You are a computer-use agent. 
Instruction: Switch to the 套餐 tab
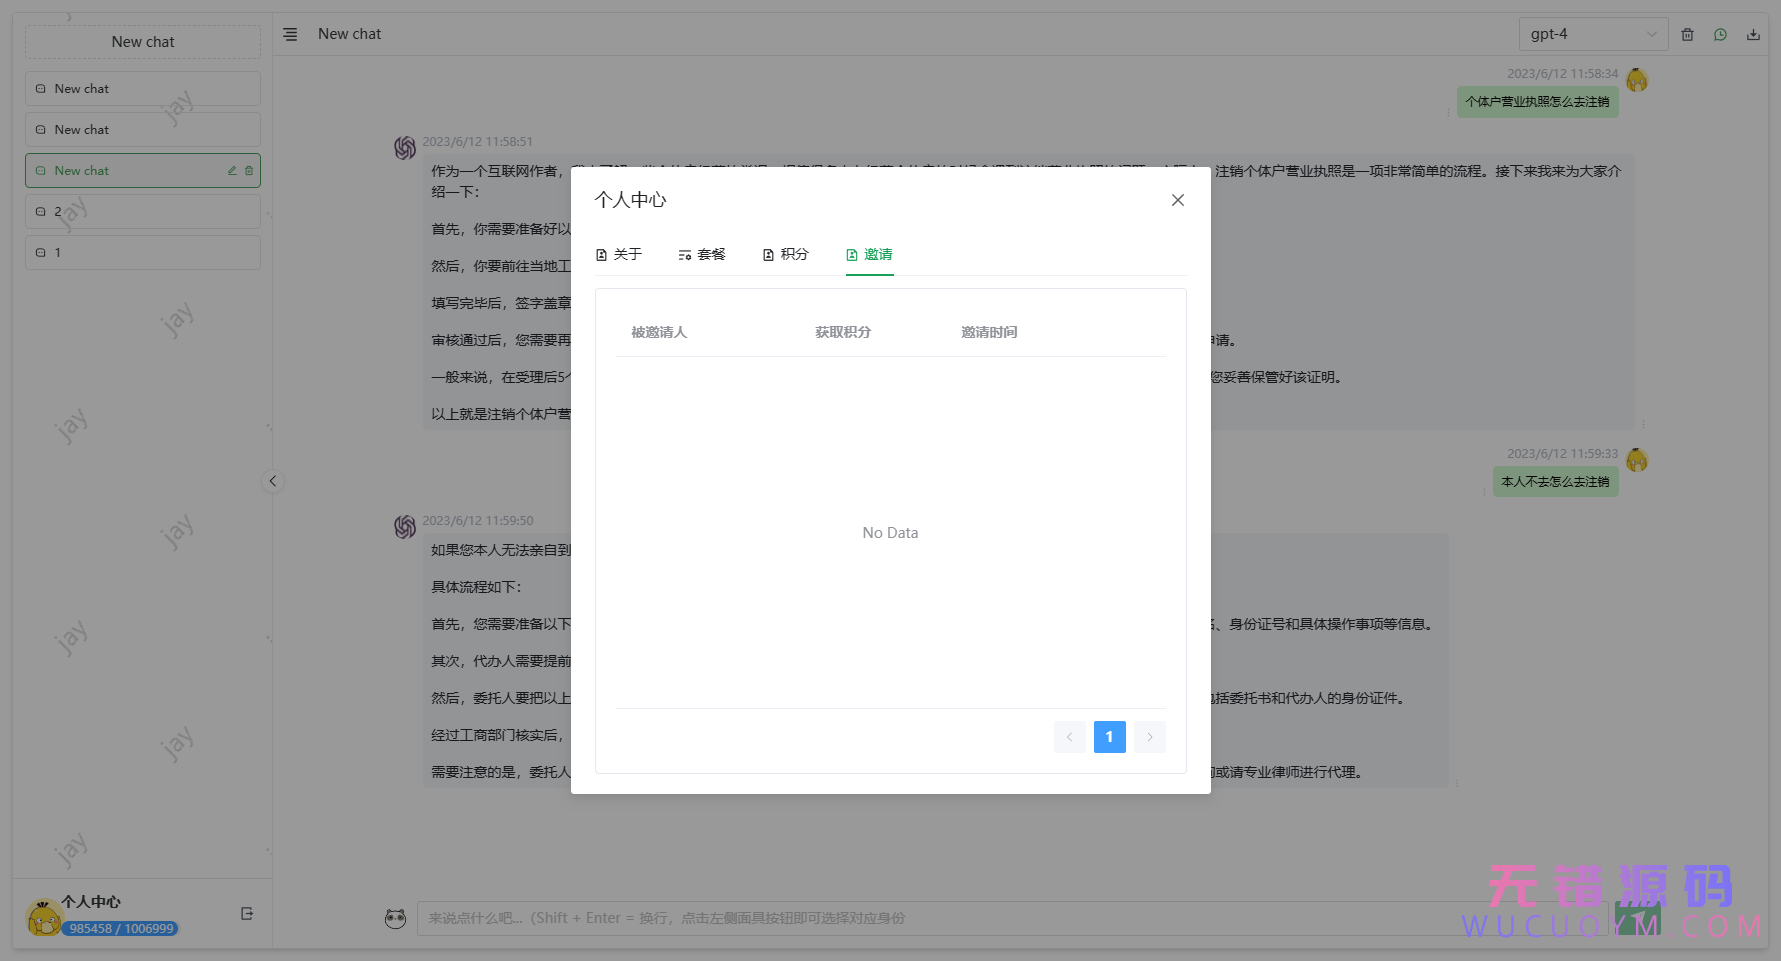[x=702, y=254]
